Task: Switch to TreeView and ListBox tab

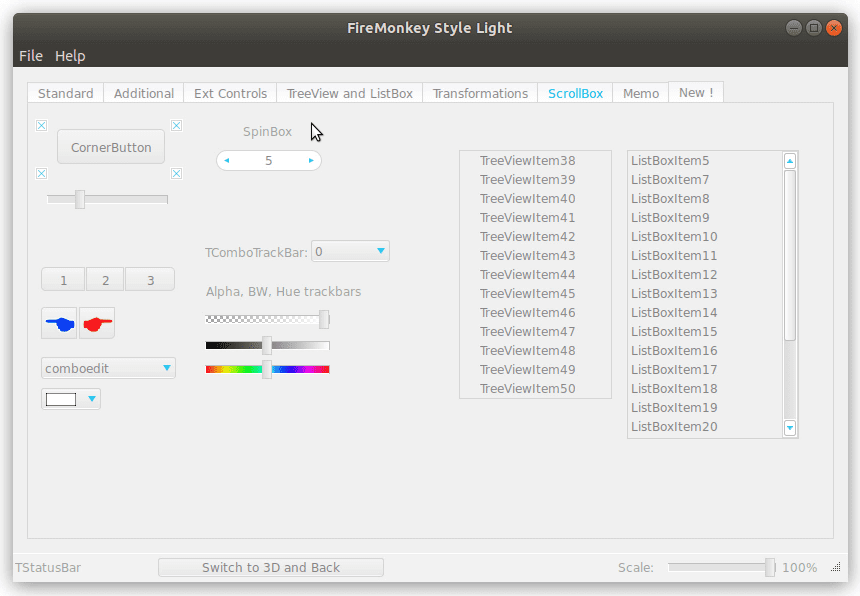Action: tap(350, 93)
